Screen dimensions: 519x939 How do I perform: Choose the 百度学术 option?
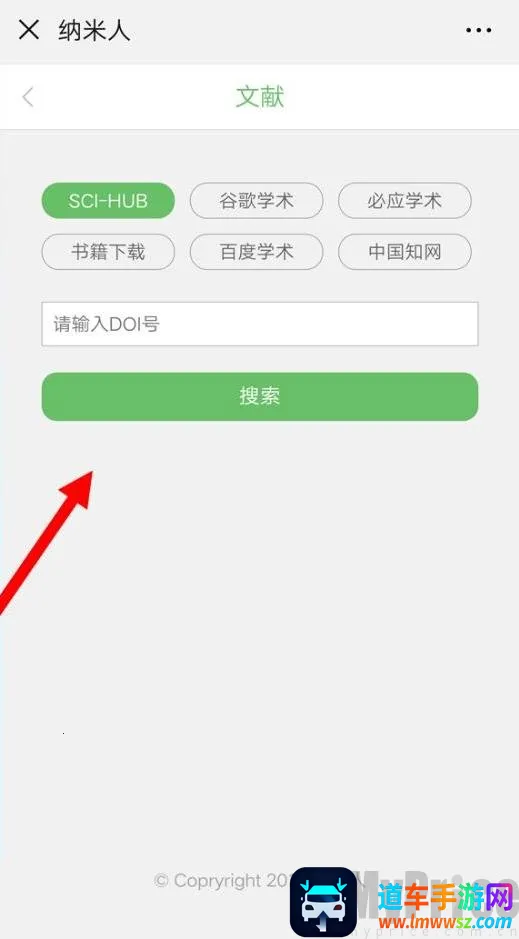256,252
